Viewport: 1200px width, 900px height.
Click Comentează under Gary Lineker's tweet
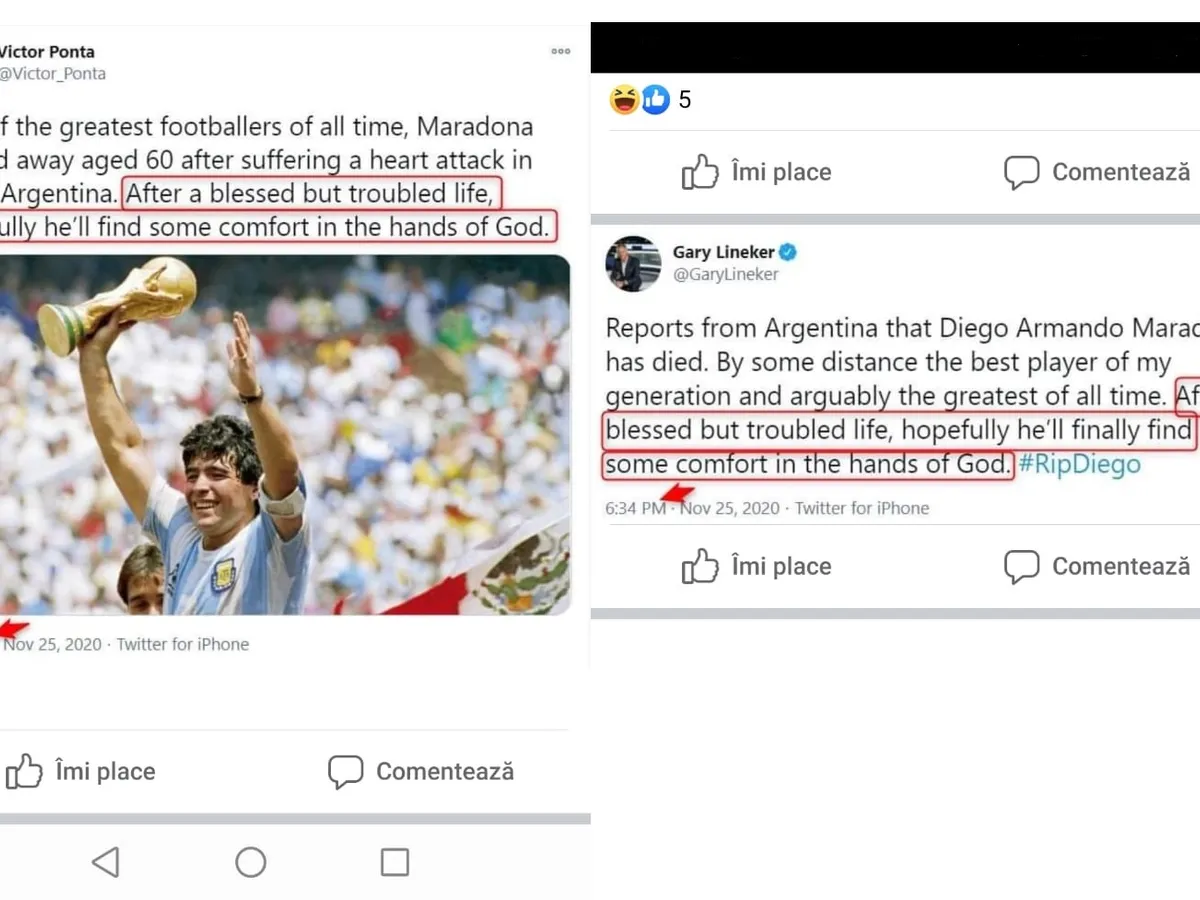1097,567
